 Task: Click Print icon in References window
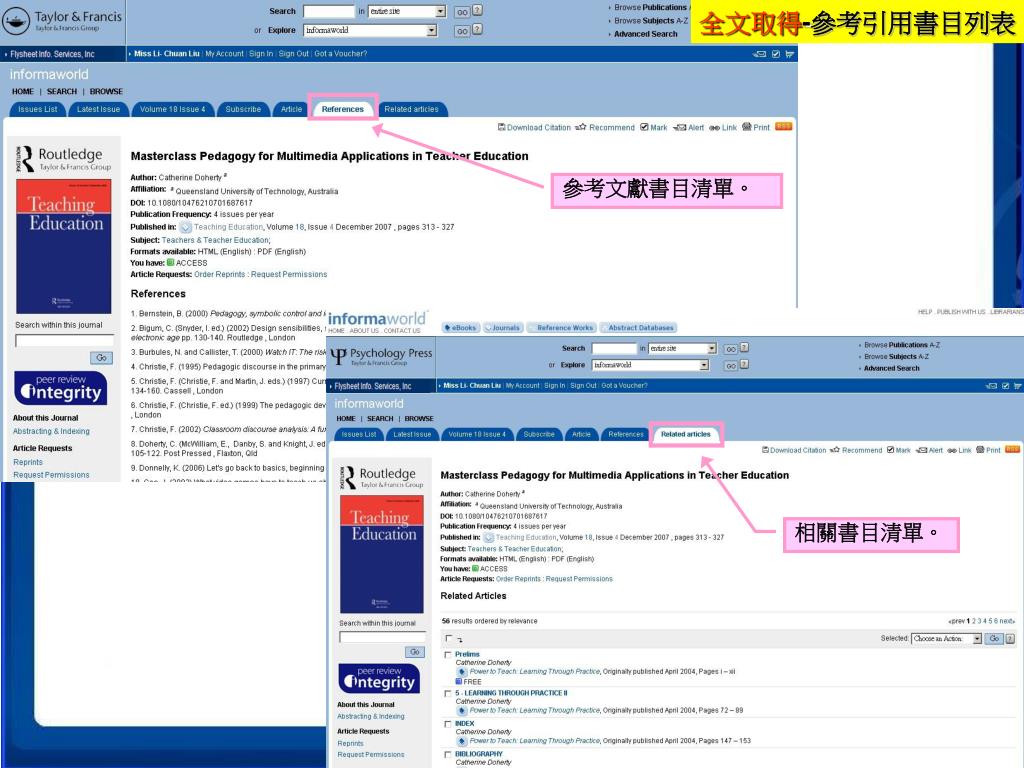point(746,127)
